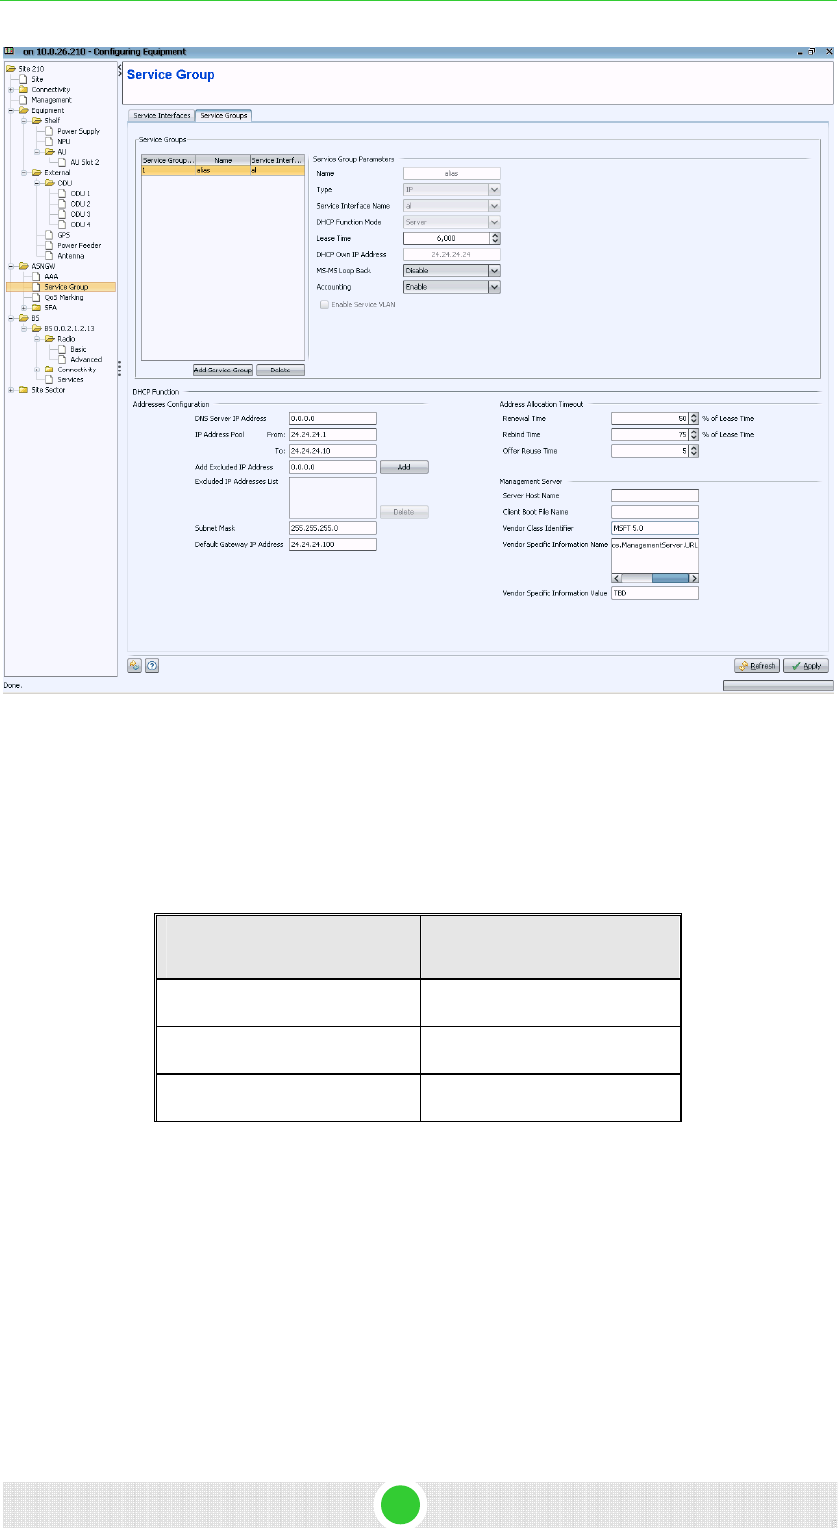The width and height of the screenshot is (838, 1532).
Task: Click the SFA folder icon in tree
Action: 37,307
